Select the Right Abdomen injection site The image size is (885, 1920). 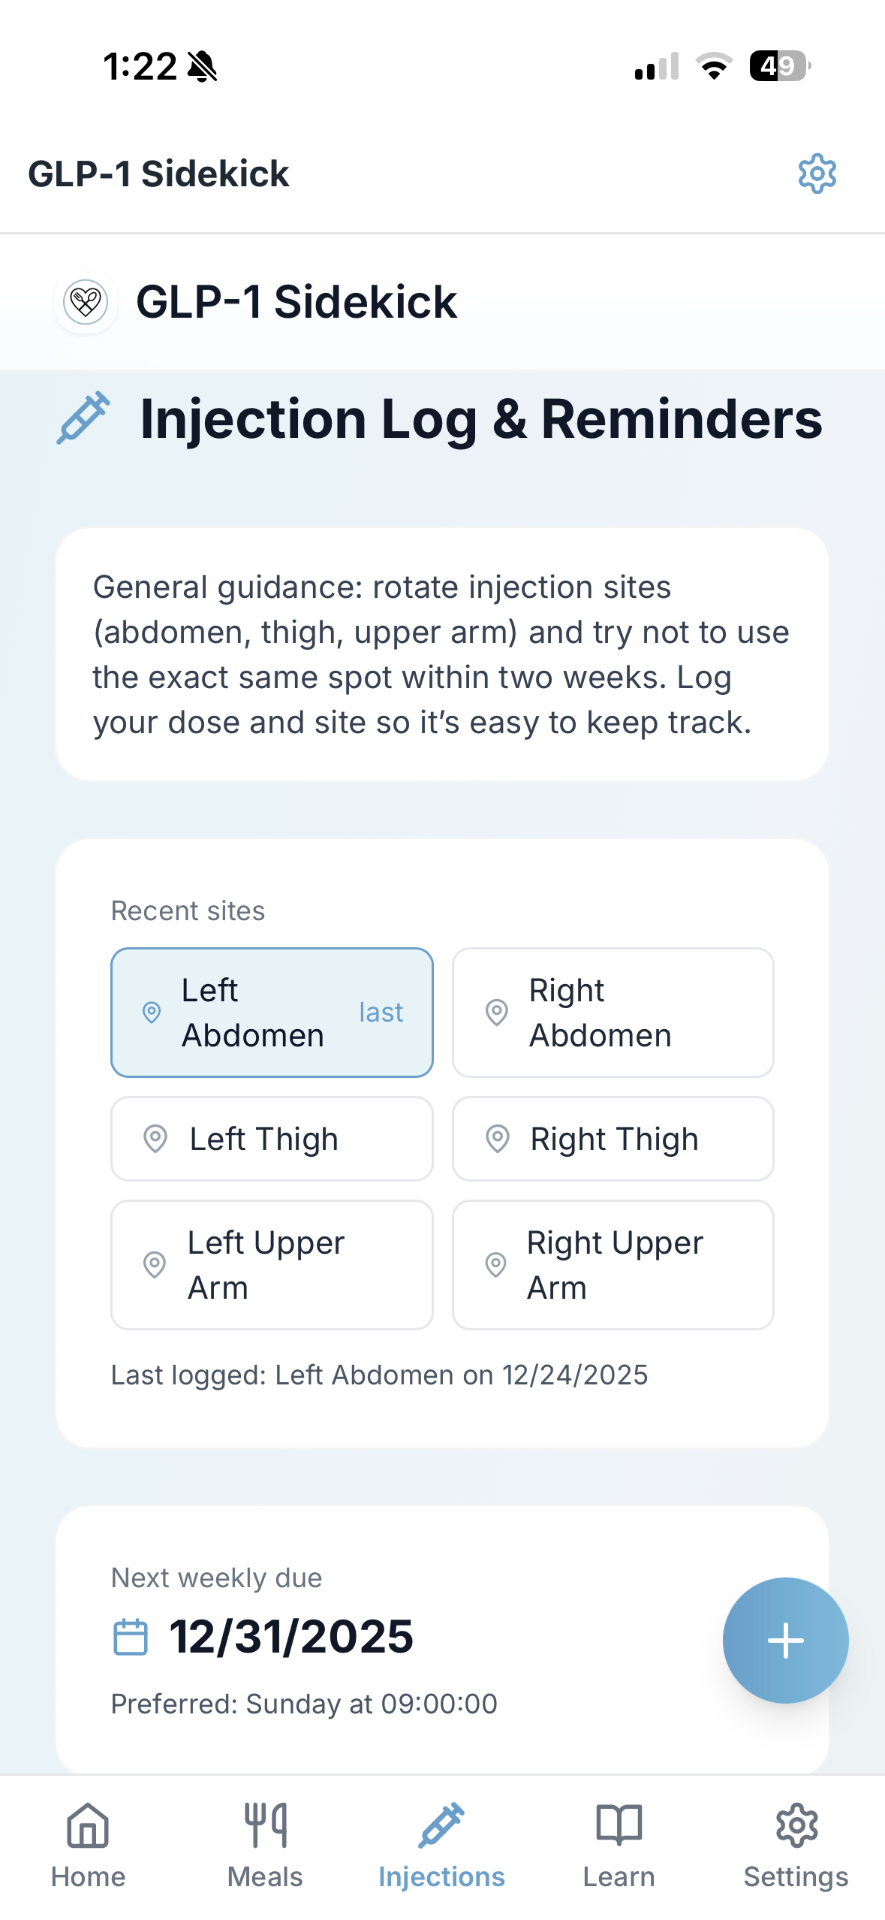point(612,1012)
